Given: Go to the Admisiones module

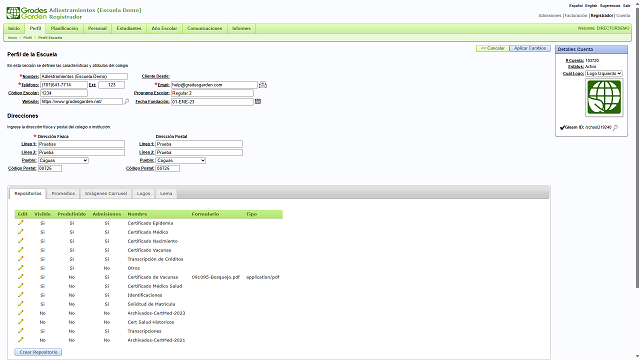Looking at the screenshot, I should 550,16.
